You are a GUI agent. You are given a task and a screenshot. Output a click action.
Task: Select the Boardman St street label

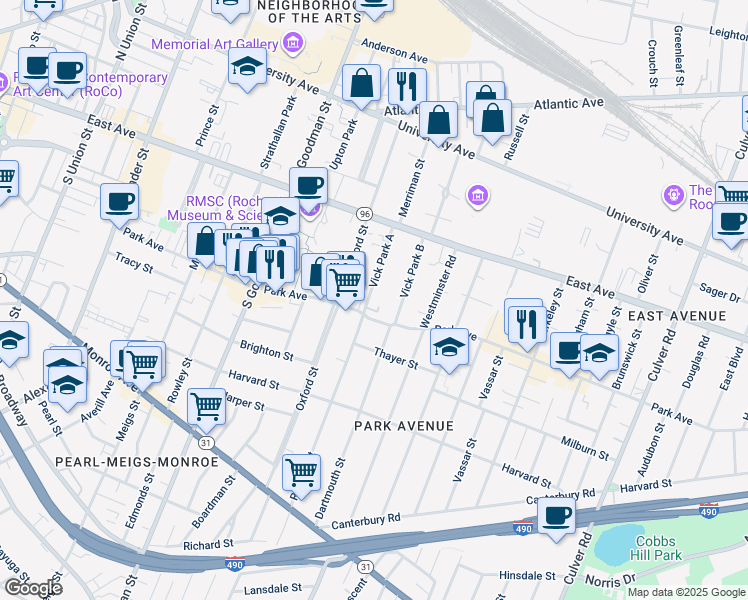214,502
